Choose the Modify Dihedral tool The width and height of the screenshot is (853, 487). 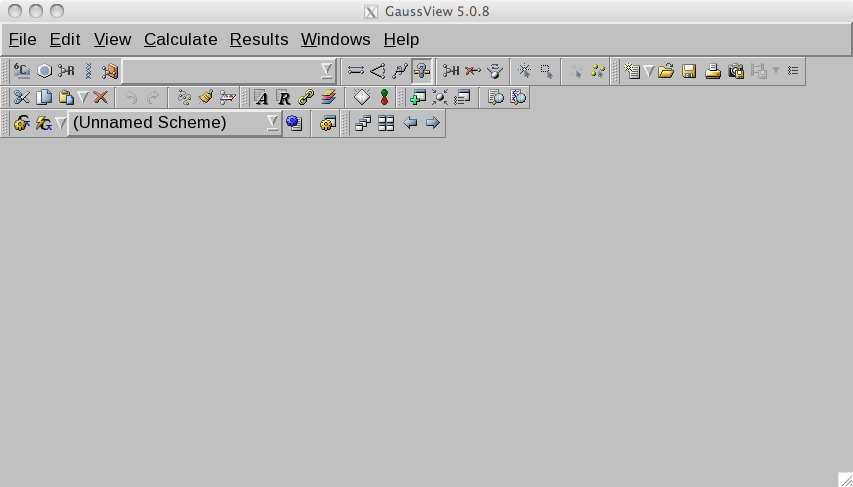[x=400, y=71]
